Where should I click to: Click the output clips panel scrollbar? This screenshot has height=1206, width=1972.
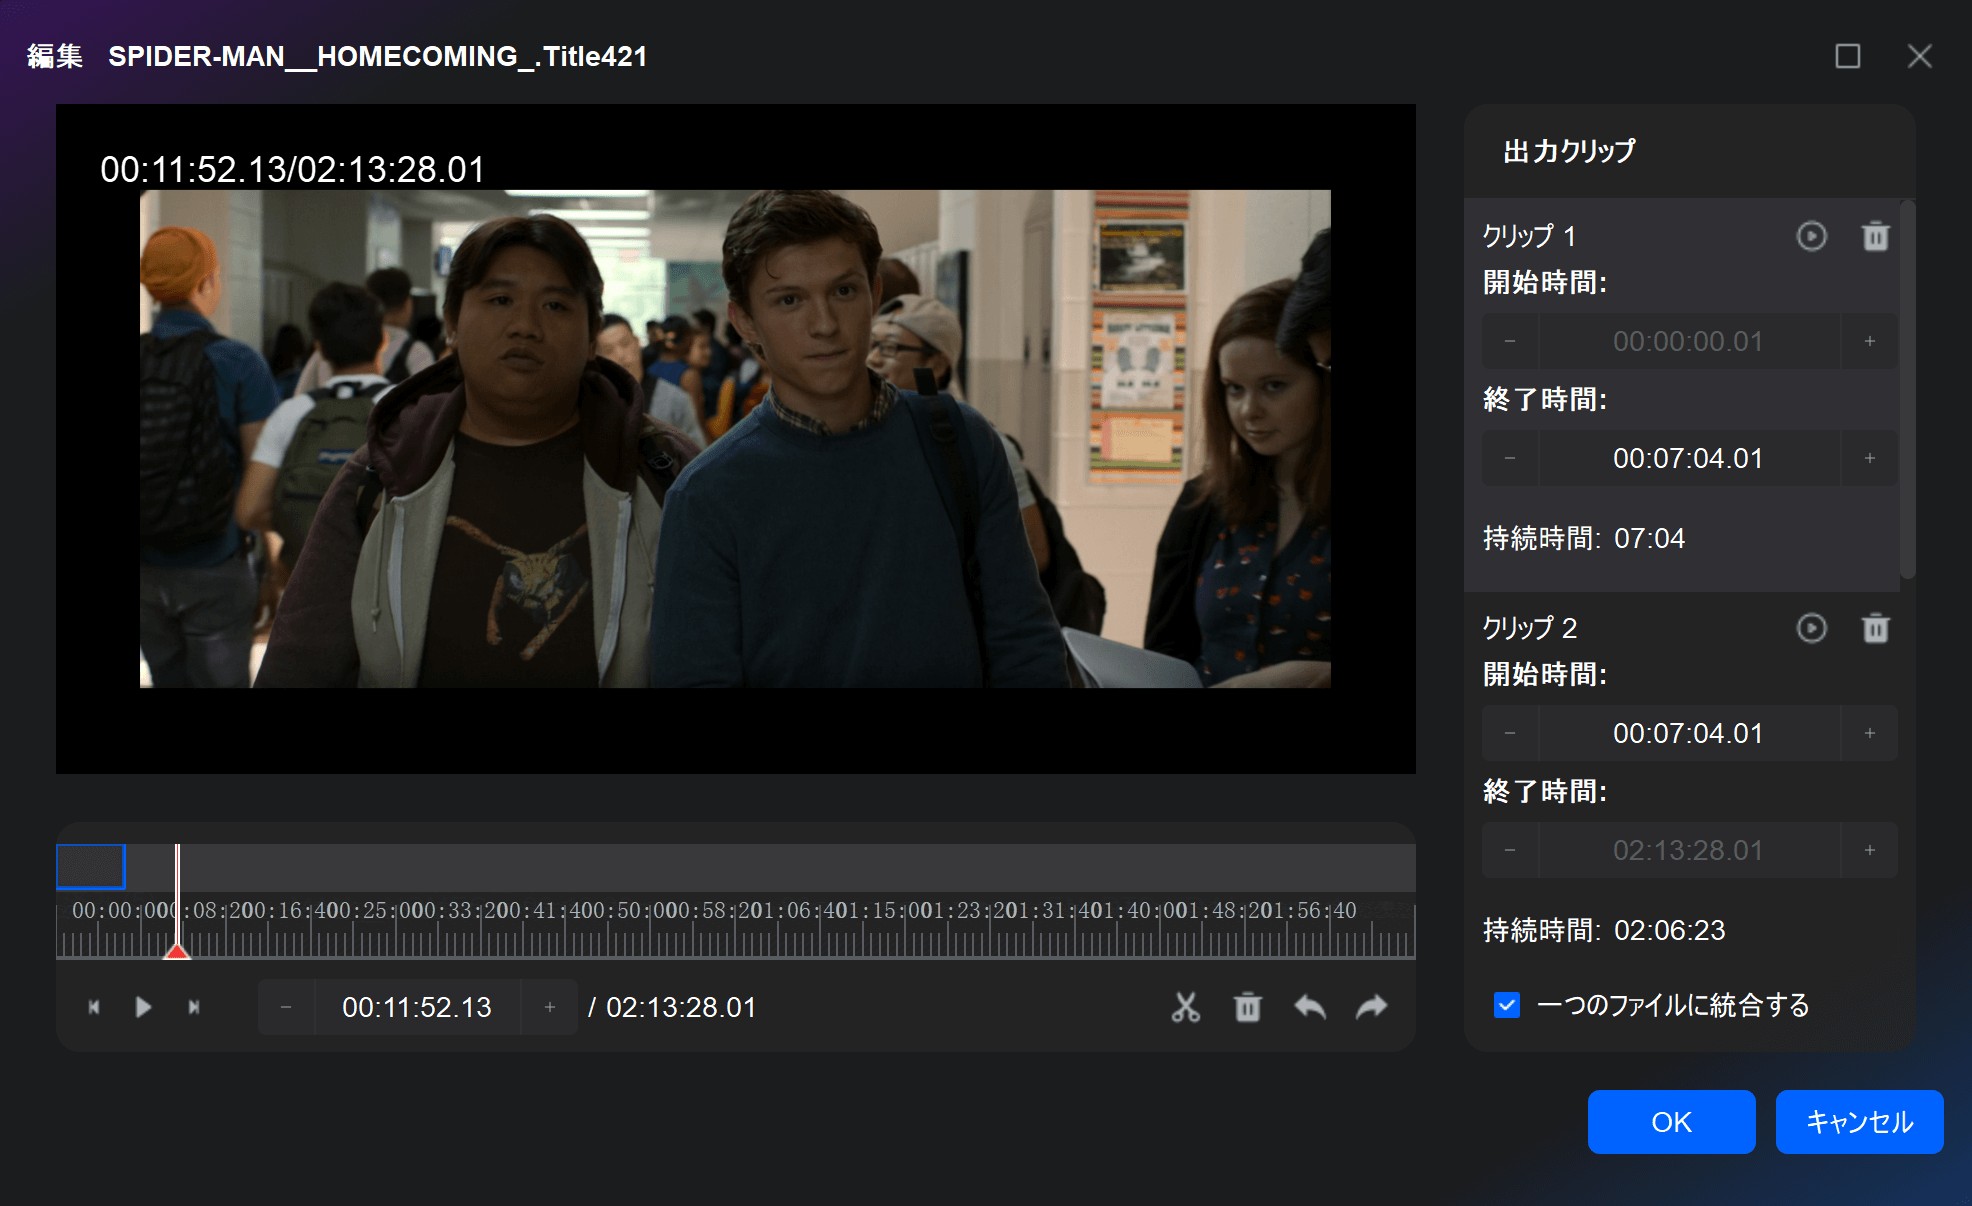[1908, 390]
